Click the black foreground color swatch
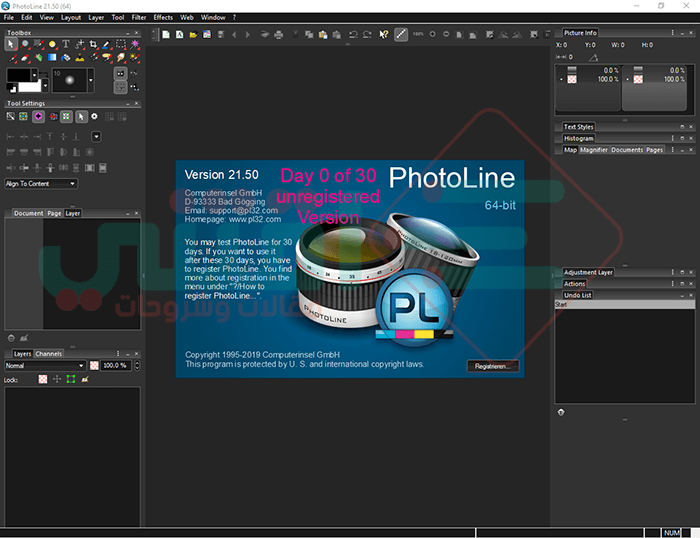Viewport: 700px width, 538px height. (18, 75)
